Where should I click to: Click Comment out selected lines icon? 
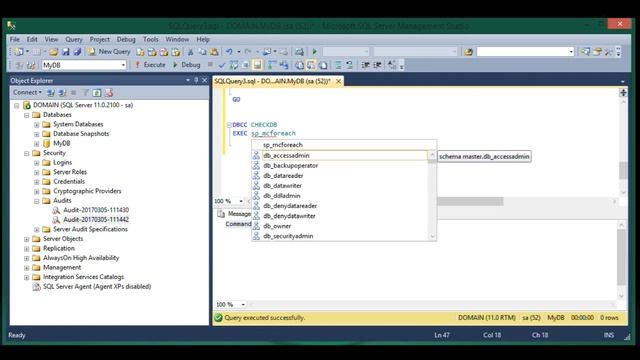point(338,65)
